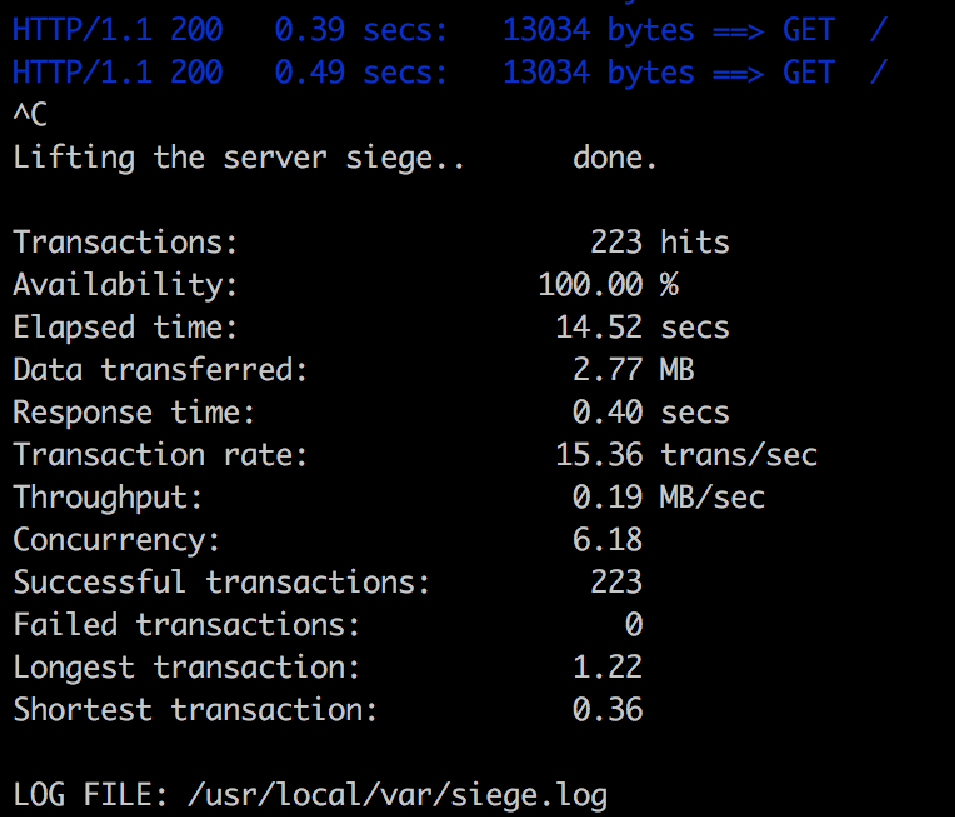Click the word 'done.' in output
Viewport: 955px width, 817px height.
(615, 158)
